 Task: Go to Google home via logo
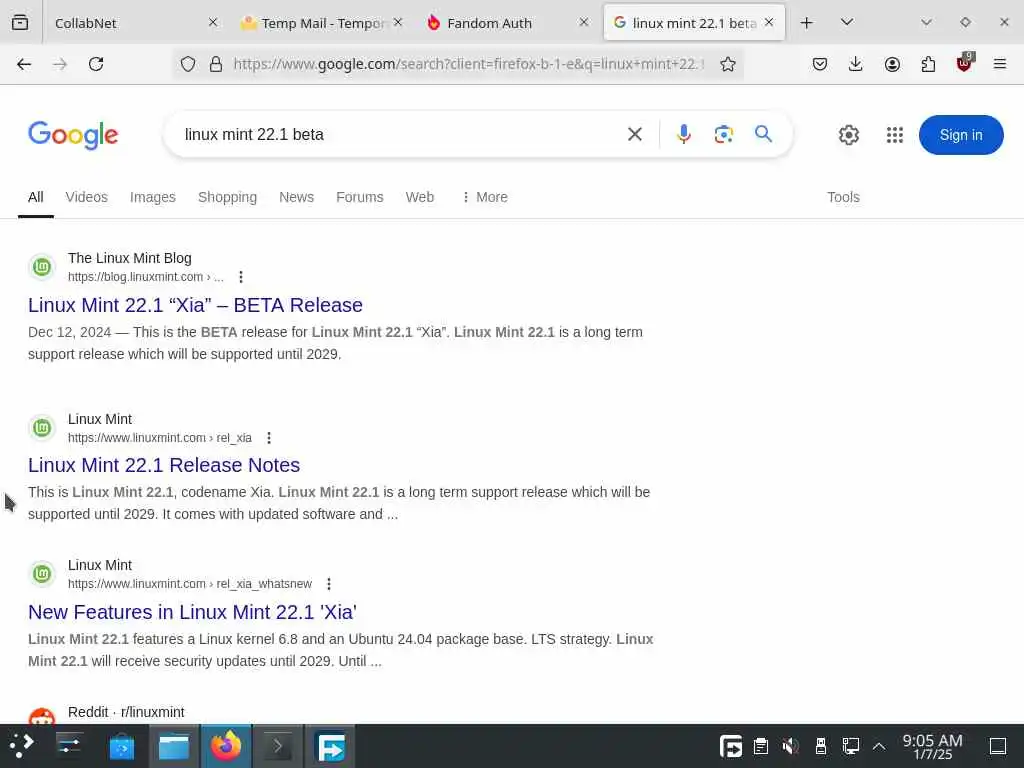pos(73,135)
